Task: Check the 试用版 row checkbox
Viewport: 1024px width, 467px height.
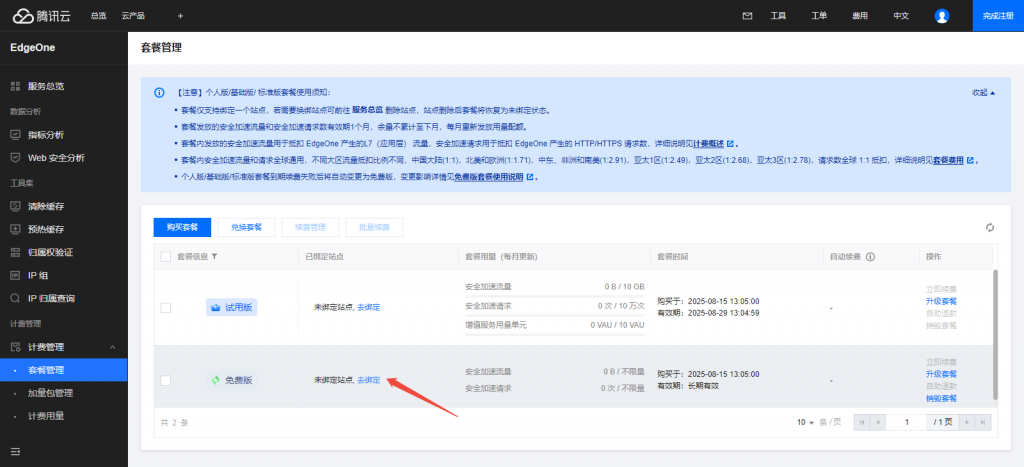Action: (x=166, y=307)
